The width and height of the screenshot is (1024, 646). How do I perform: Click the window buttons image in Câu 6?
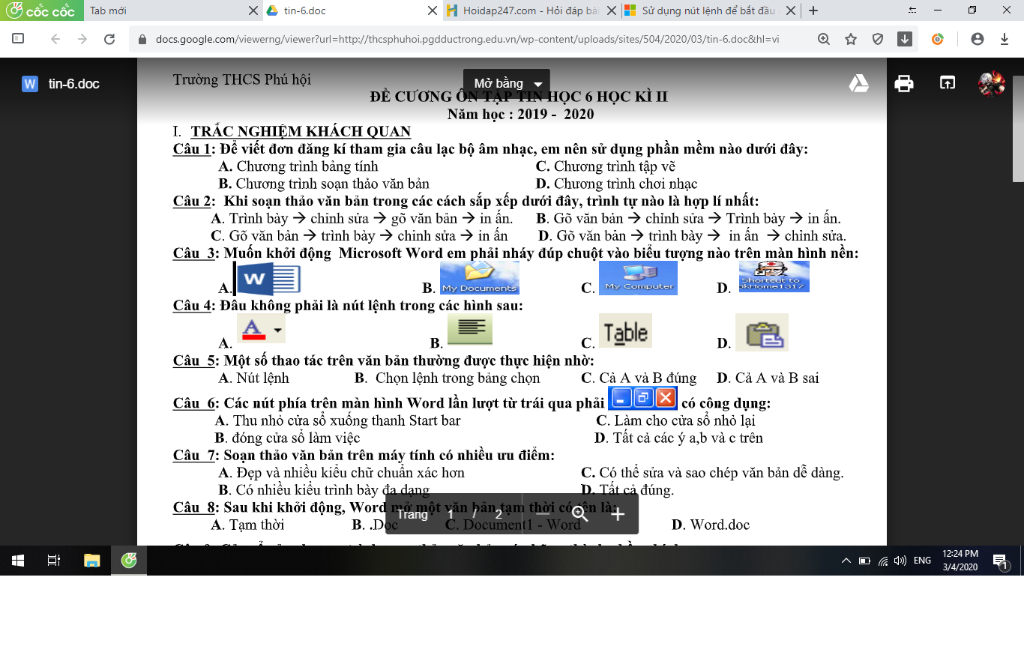(643, 398)
